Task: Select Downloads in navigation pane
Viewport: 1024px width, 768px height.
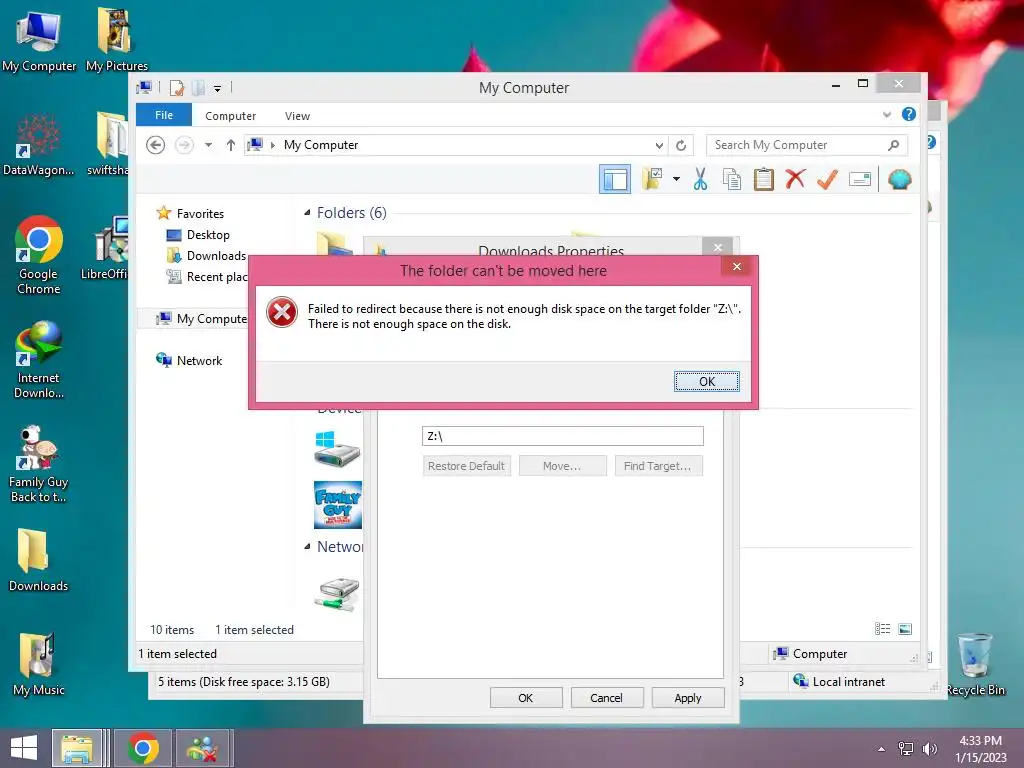Action: click(x=206, y=255)
